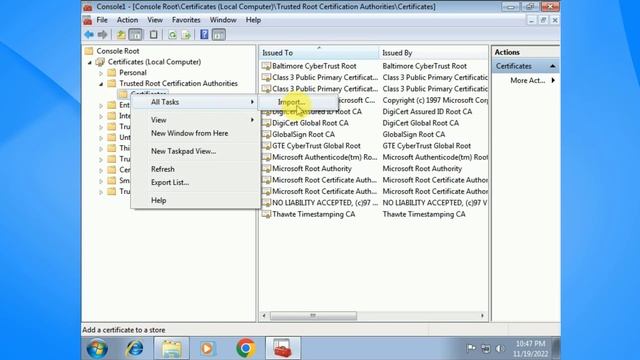Open Windows Explorer from the taskbar
Viewport: 640px width, 360px height.
tap(171, 348)
